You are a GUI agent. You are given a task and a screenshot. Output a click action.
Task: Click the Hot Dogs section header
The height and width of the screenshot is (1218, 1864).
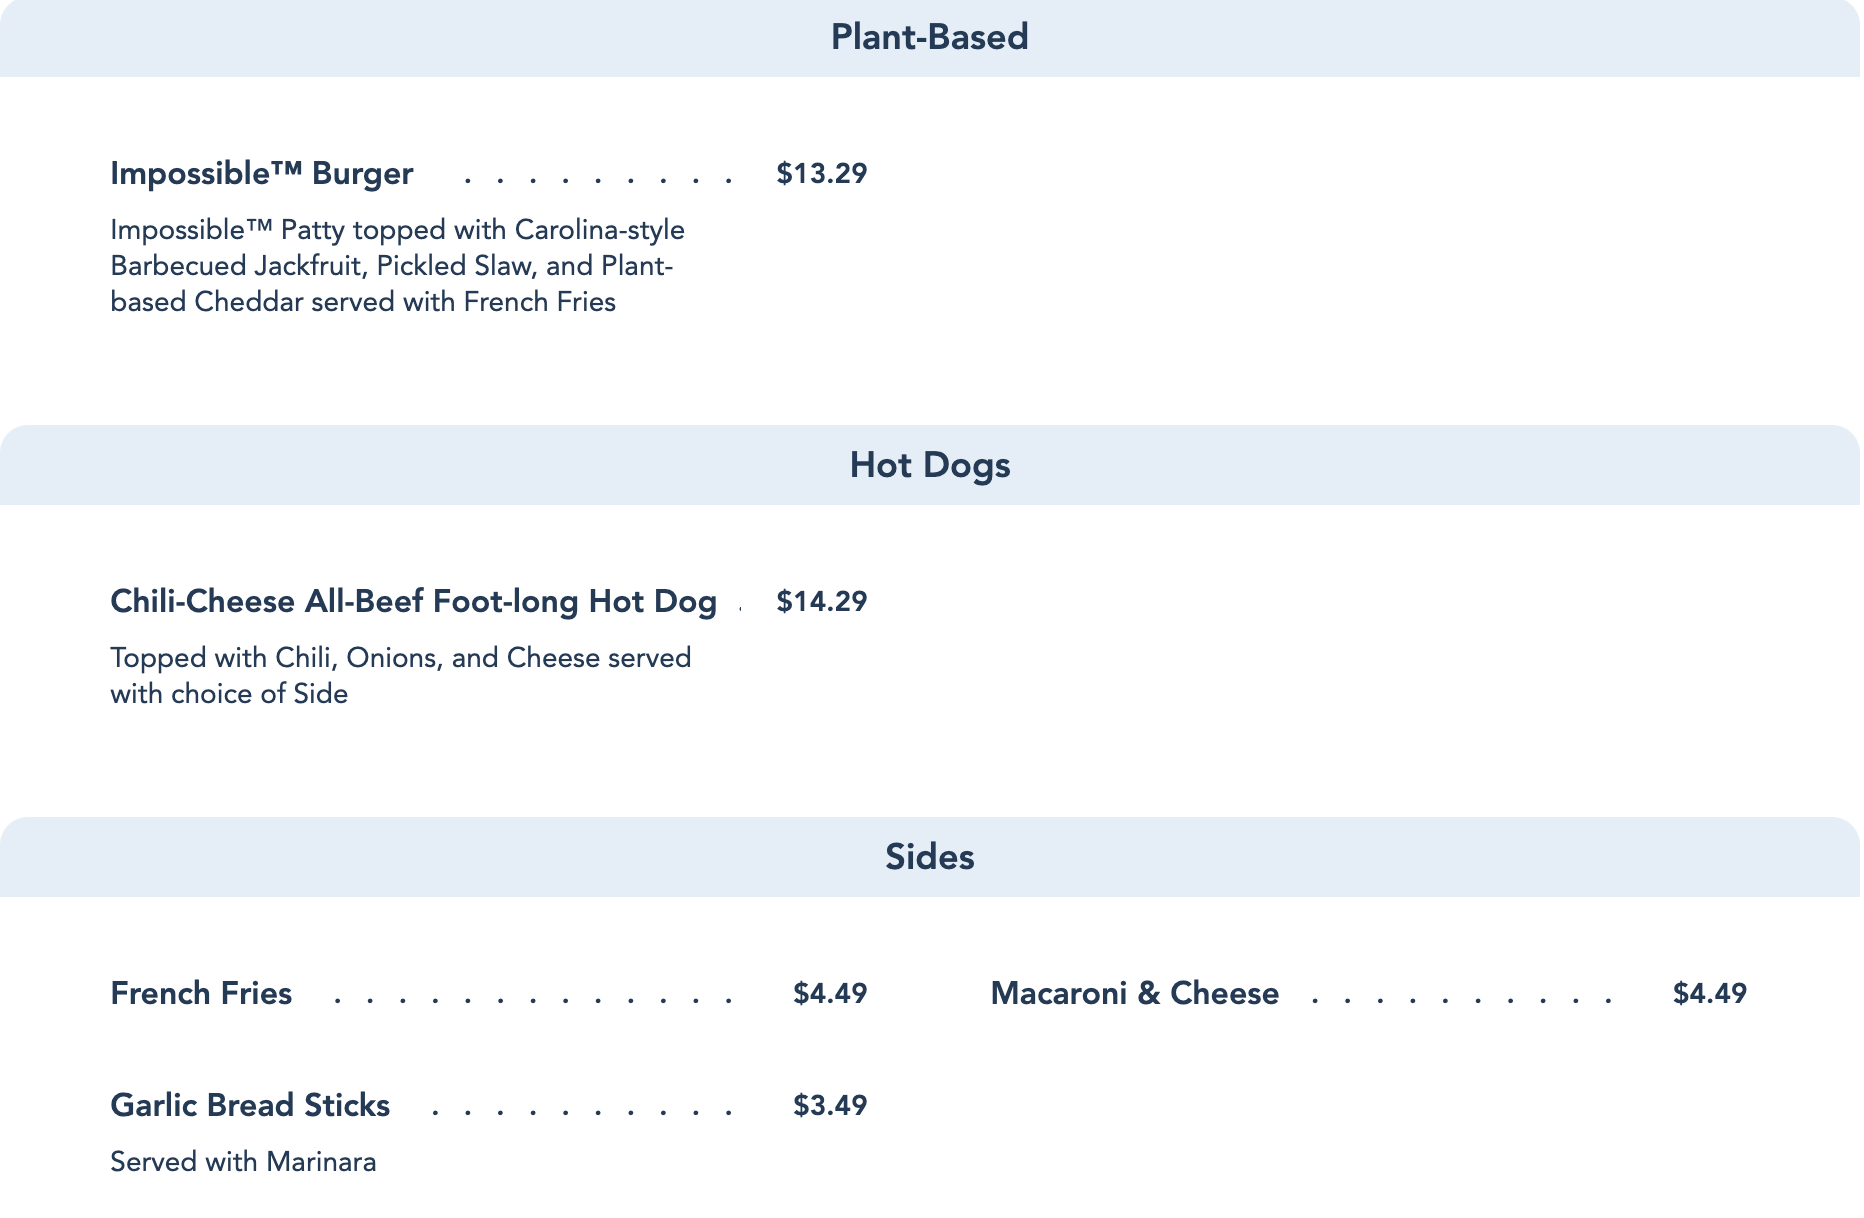929,465
